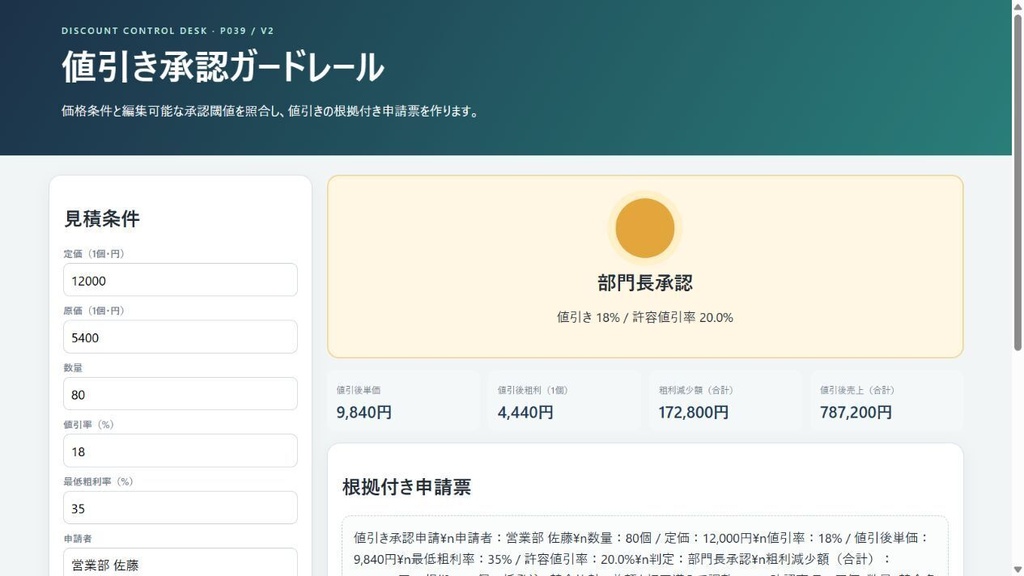Screen dimensions: 1024x576
Task: Click the 原価（1個・円） field label
Action: click(x=94, y=311)
